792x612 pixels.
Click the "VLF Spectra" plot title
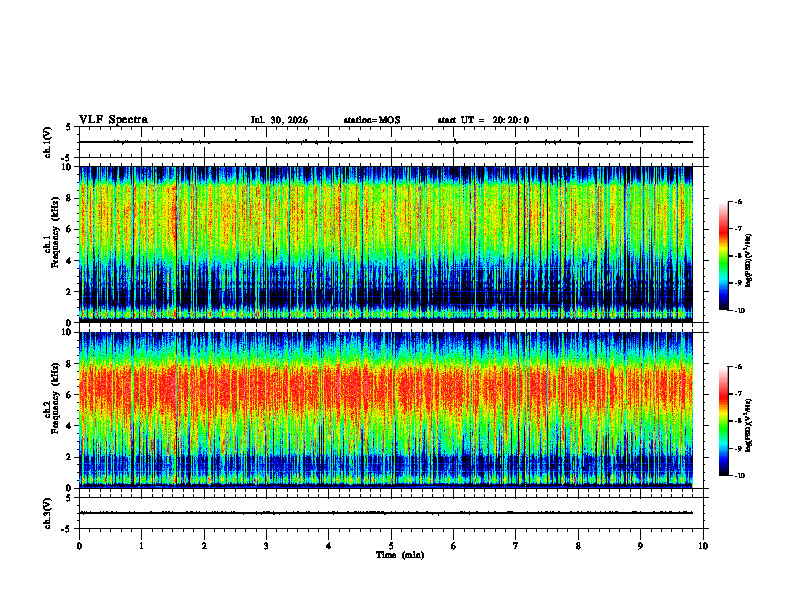[113, 120]
